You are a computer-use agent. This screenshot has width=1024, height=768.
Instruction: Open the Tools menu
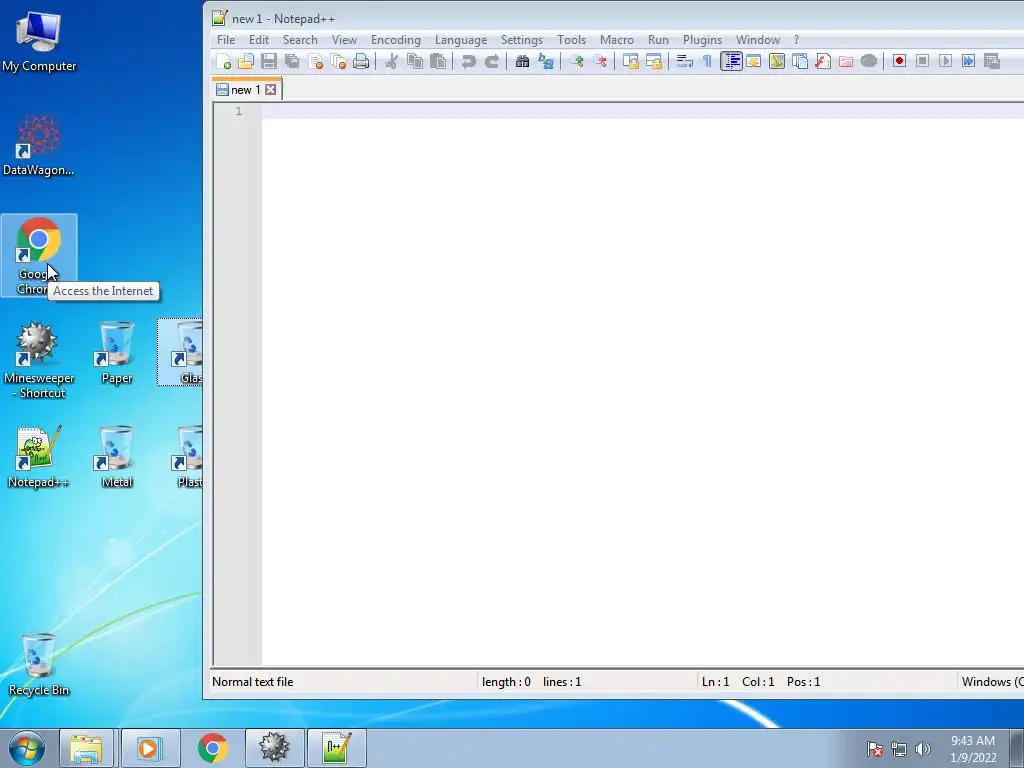coord(571,40)
